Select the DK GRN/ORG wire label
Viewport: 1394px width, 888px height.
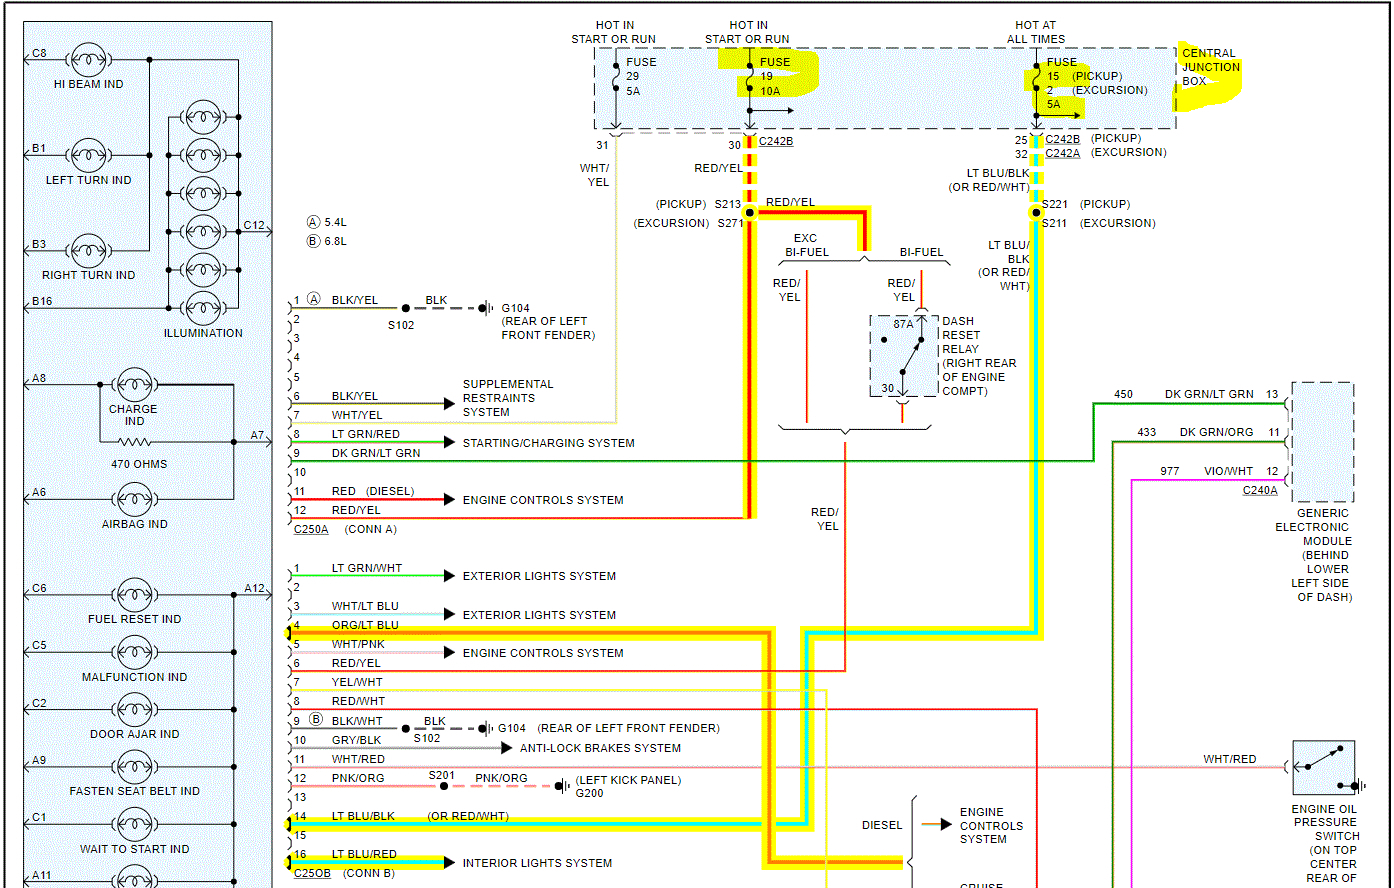(x=1216, y=432)
